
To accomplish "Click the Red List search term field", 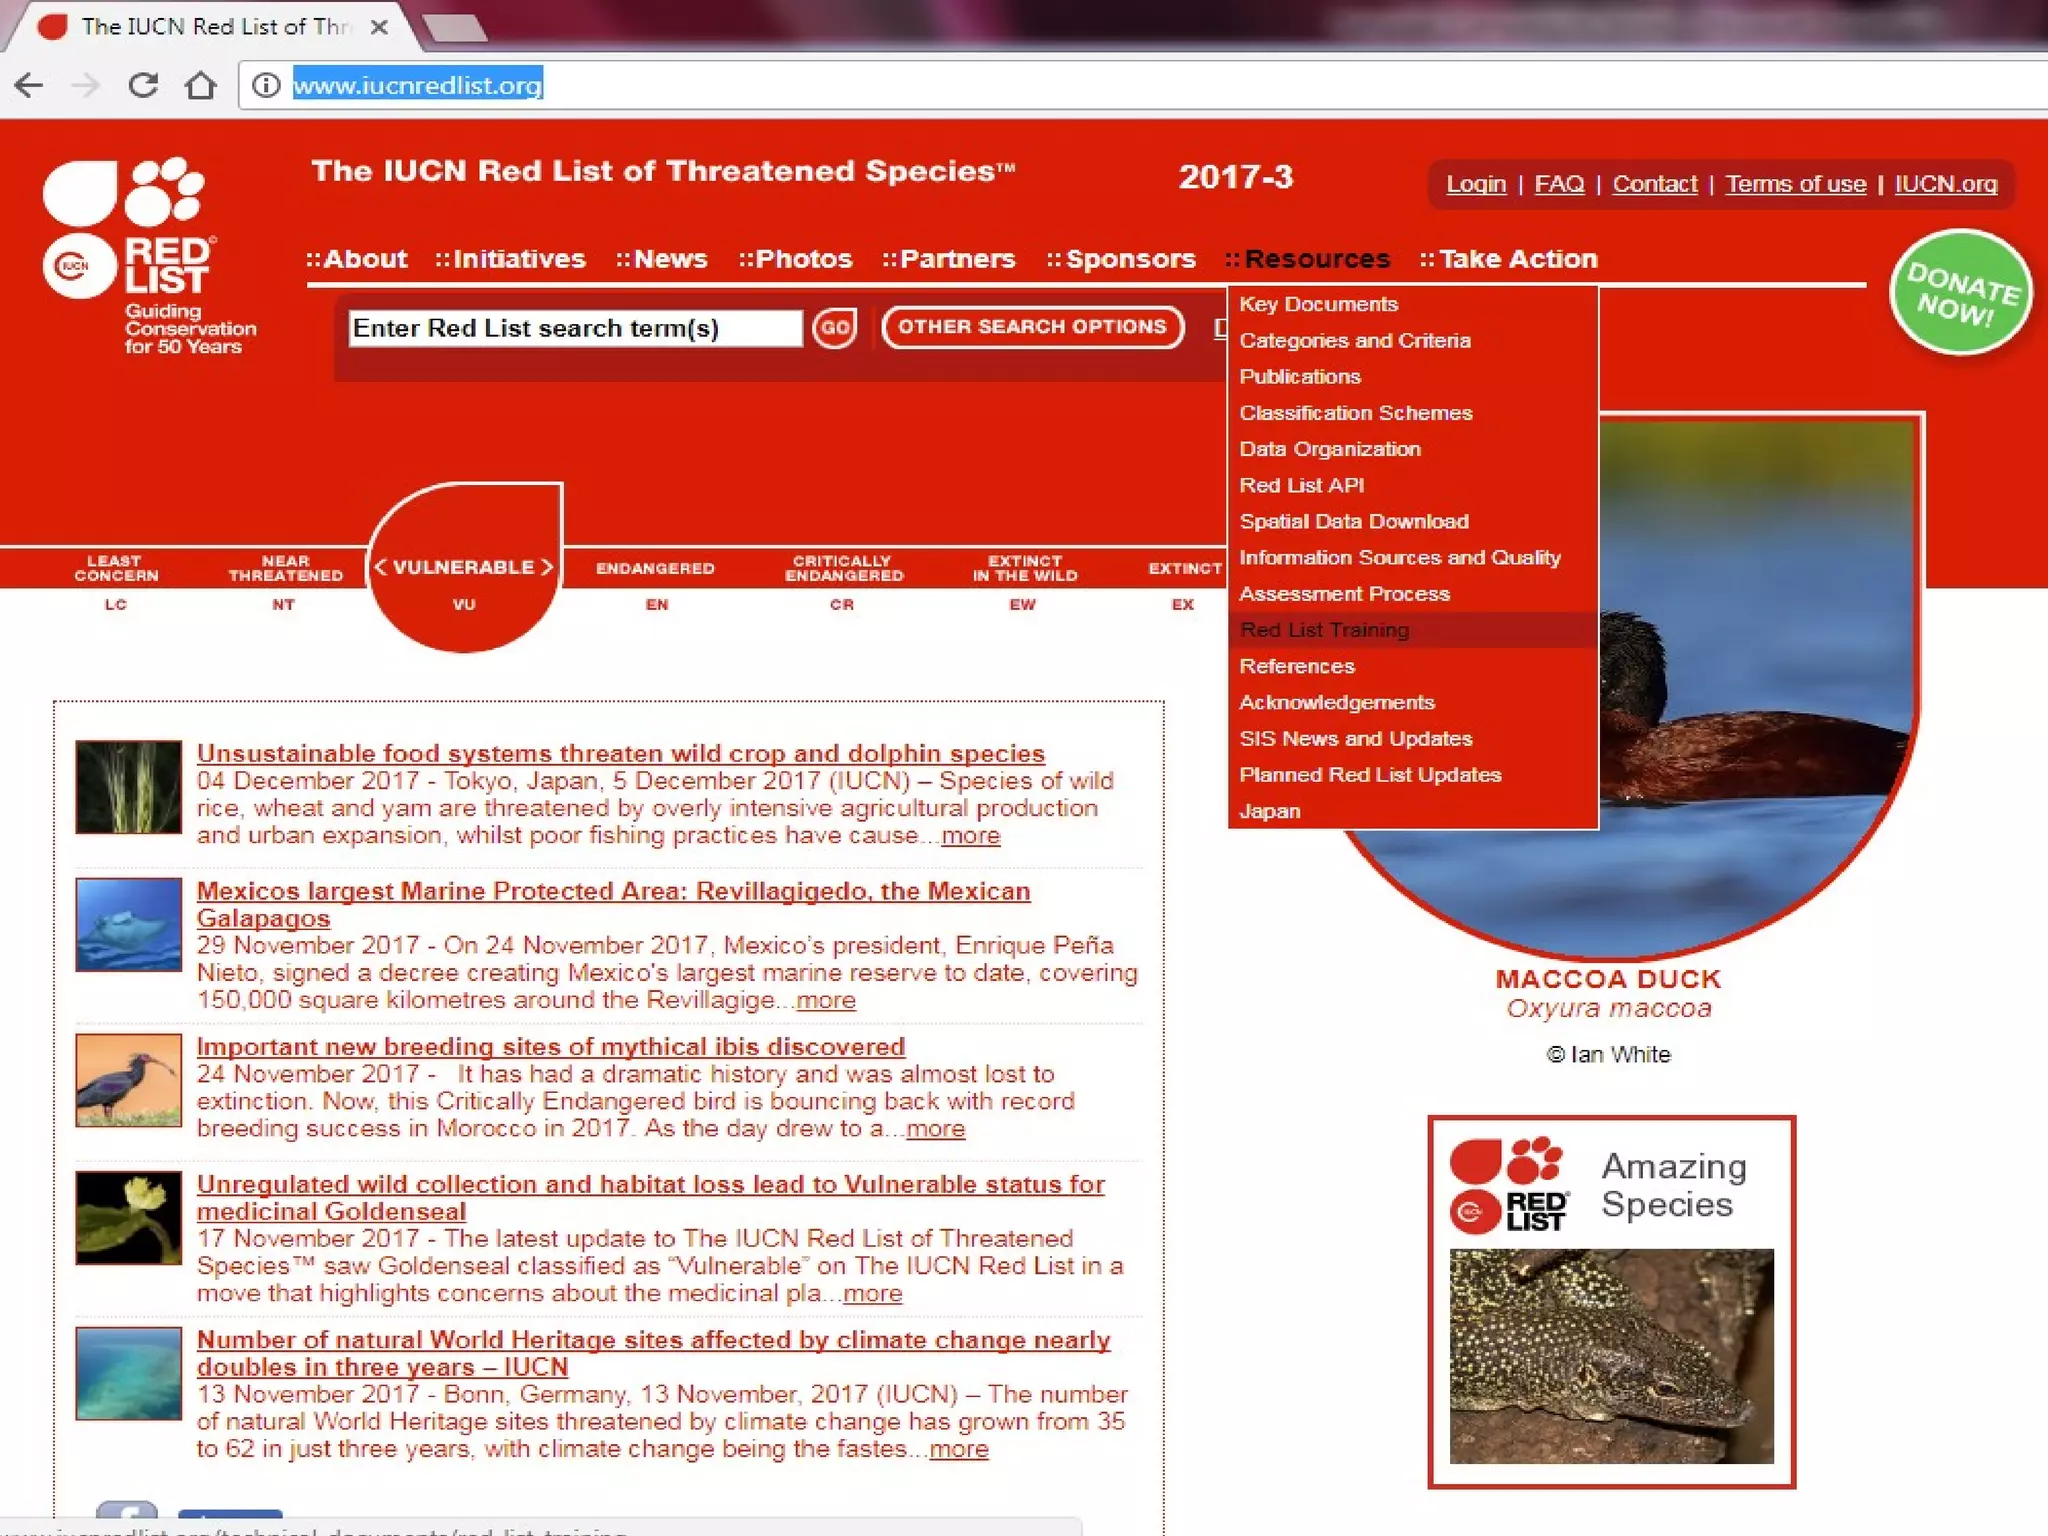I will point(575,328).
